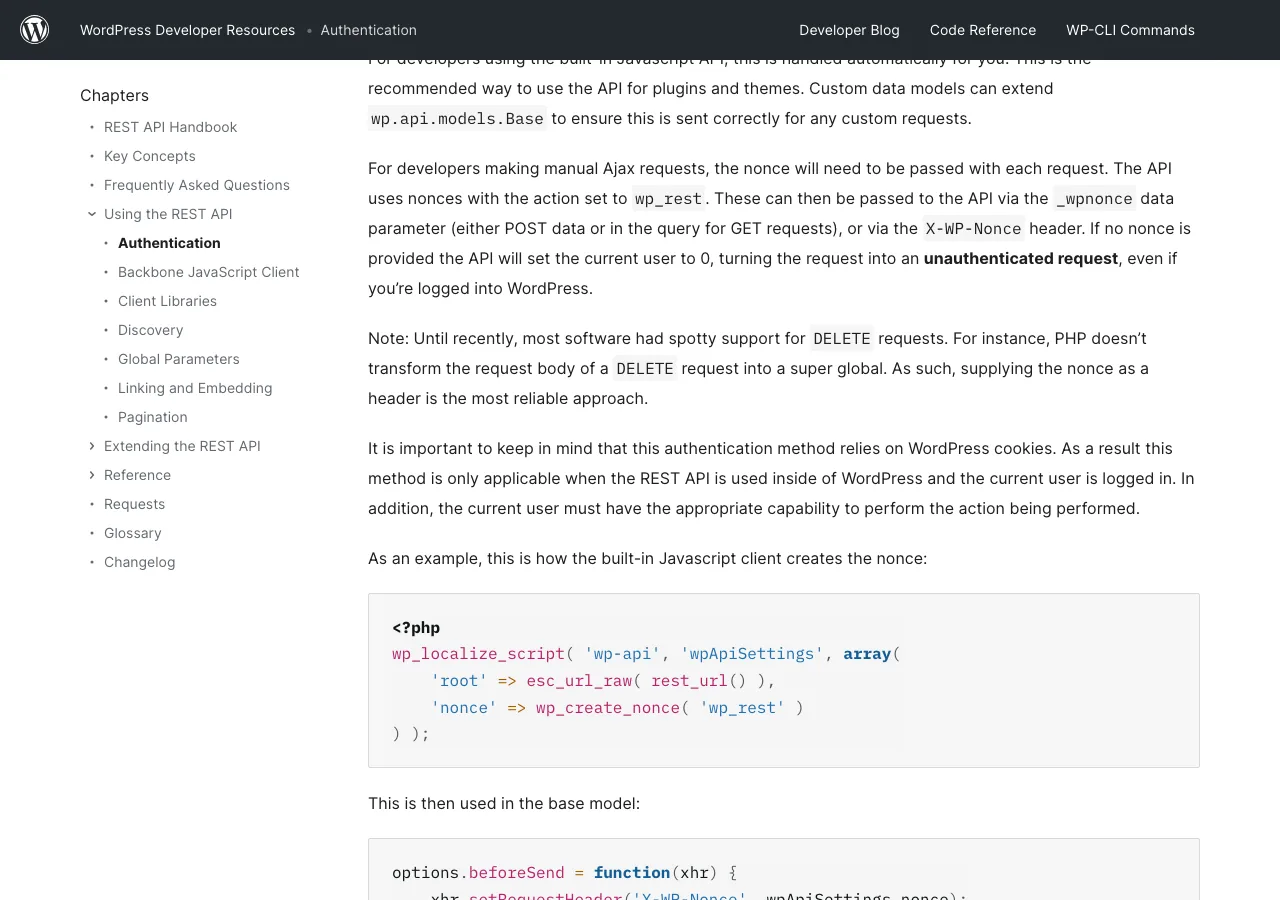
Task: Click the X-WP-Nonce inline code in paragraph
Action: 973,229
